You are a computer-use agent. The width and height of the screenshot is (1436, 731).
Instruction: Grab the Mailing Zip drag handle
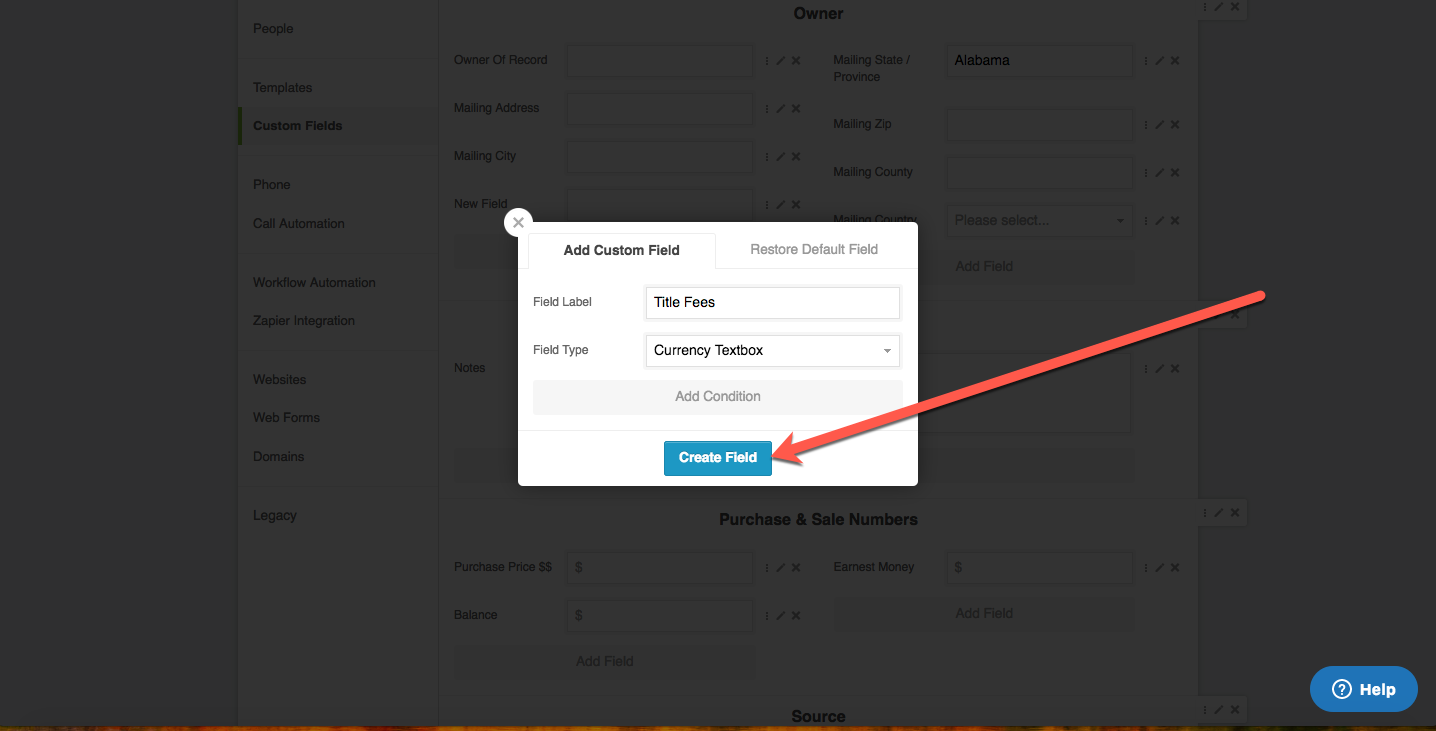point(1146,125)
